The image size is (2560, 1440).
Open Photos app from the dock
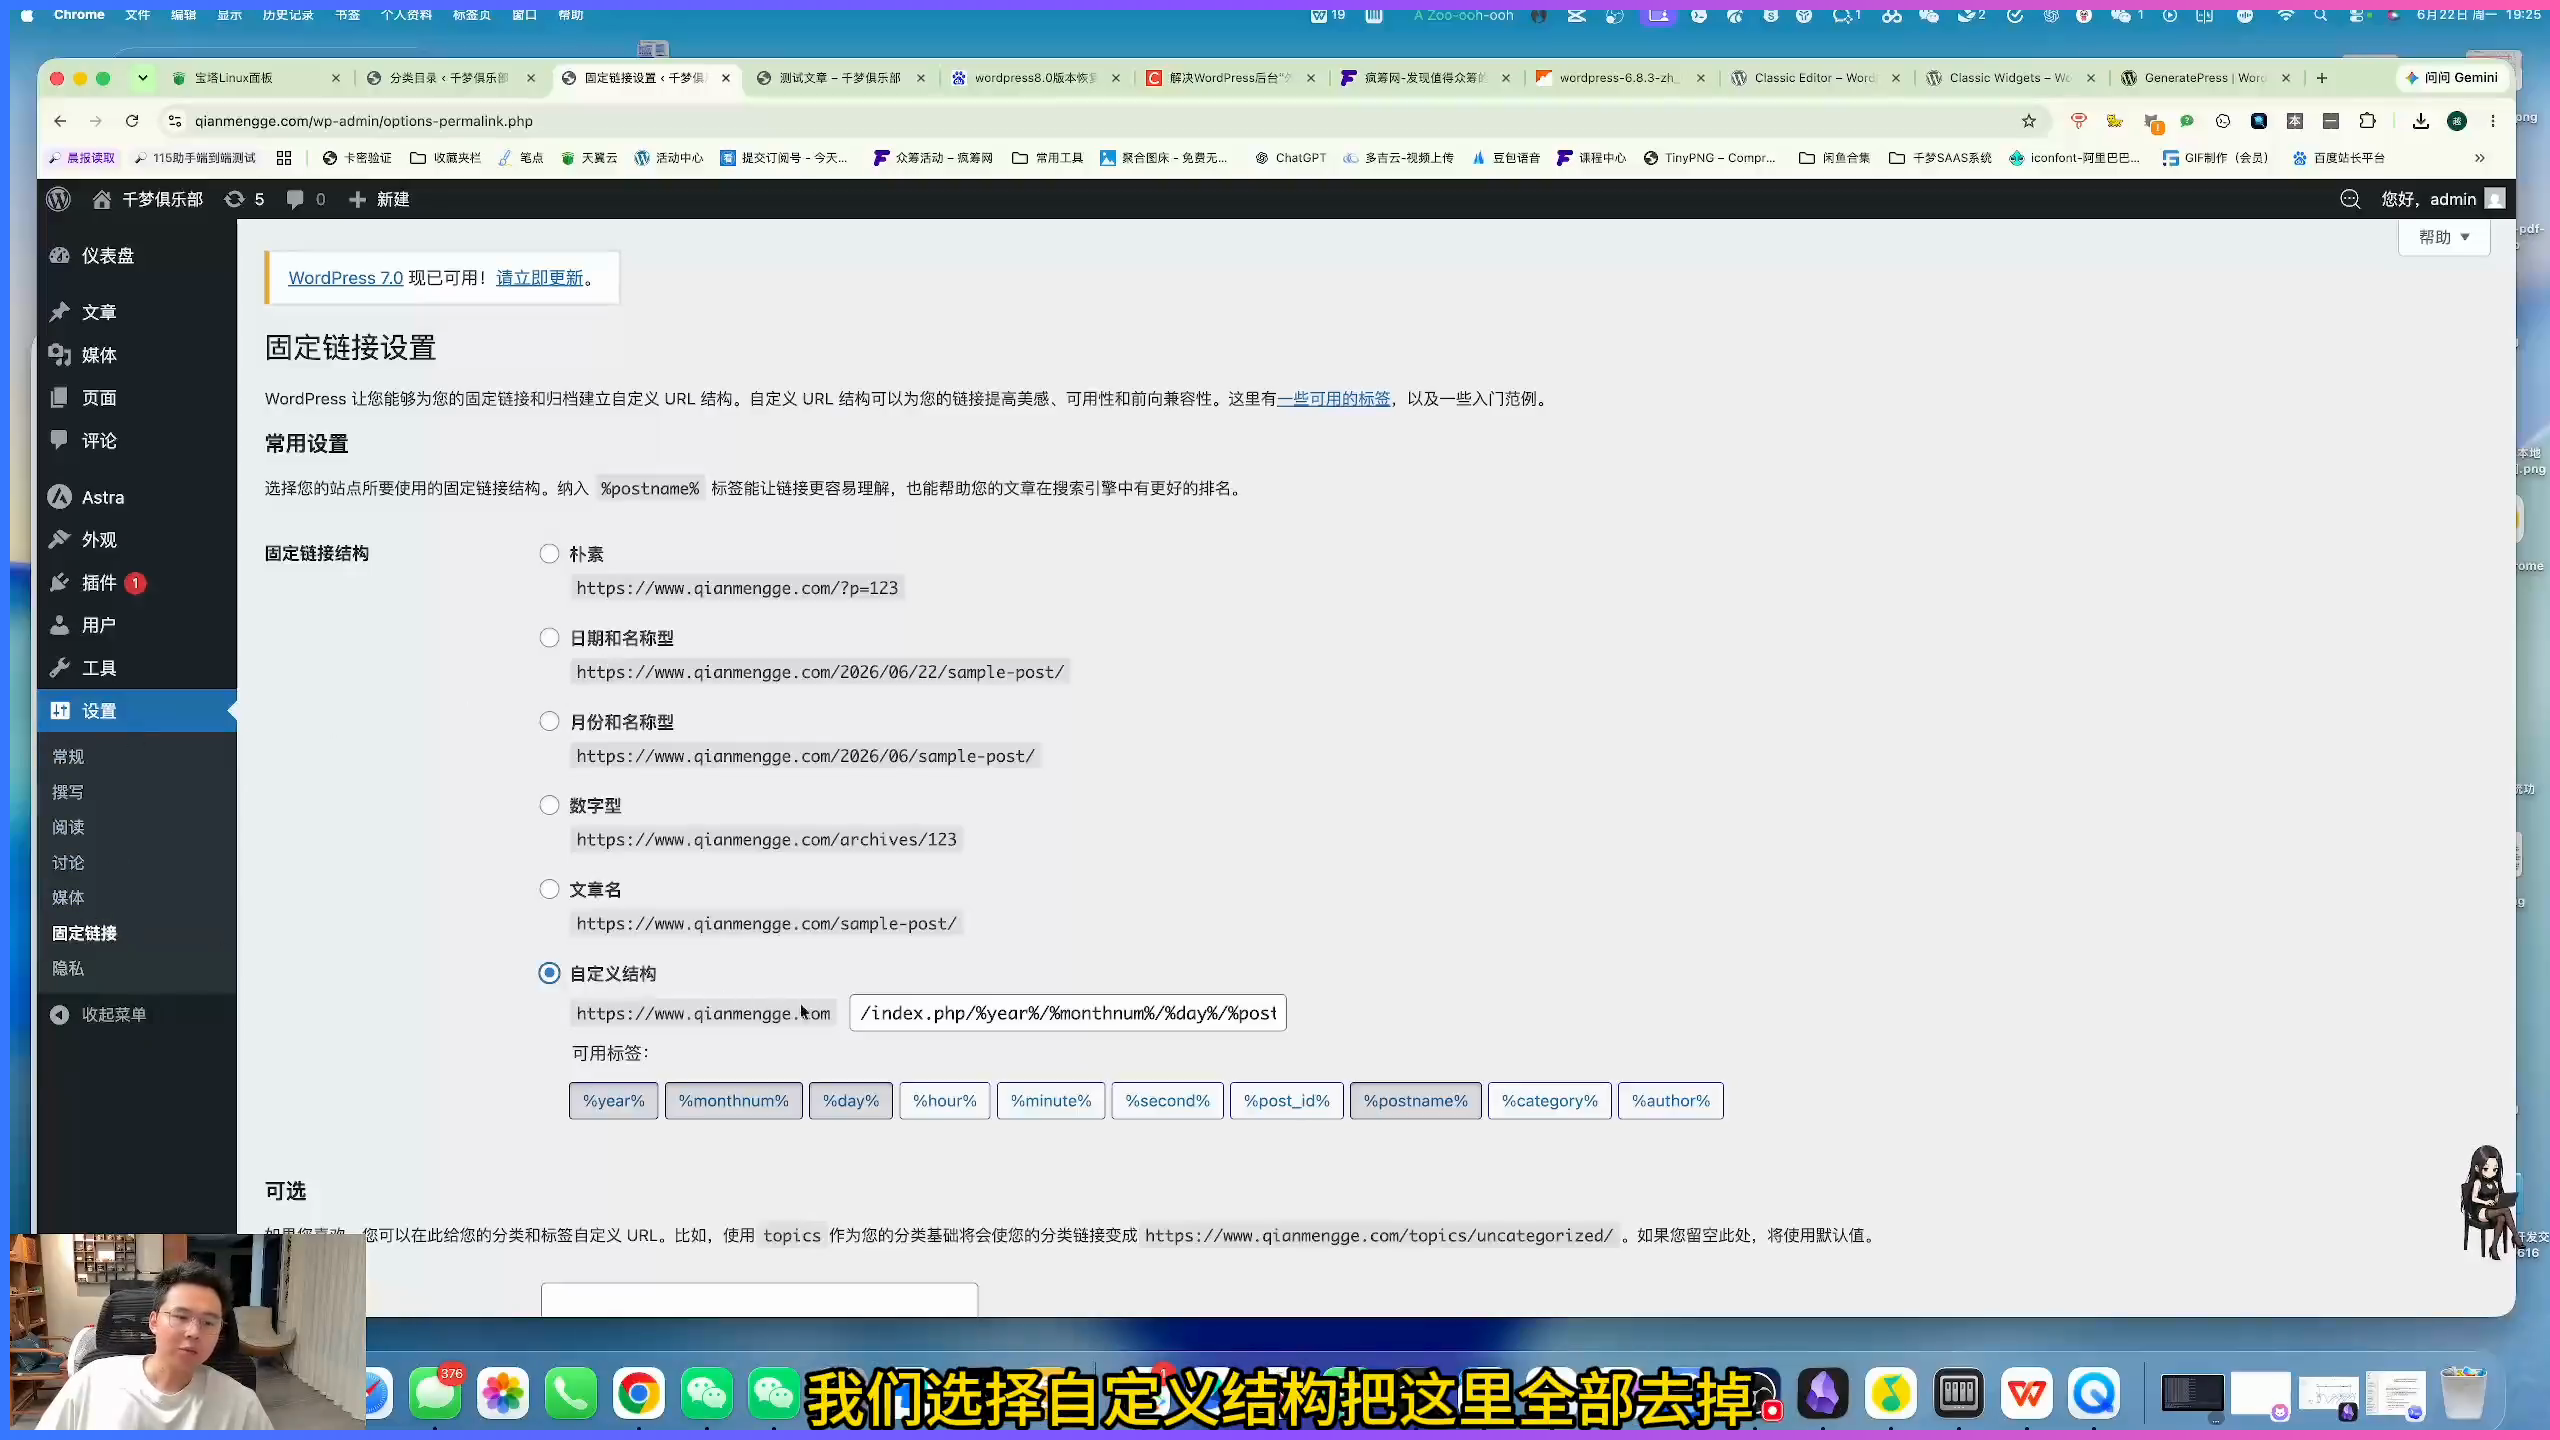pyautogui.click(x=503, y=1393)
